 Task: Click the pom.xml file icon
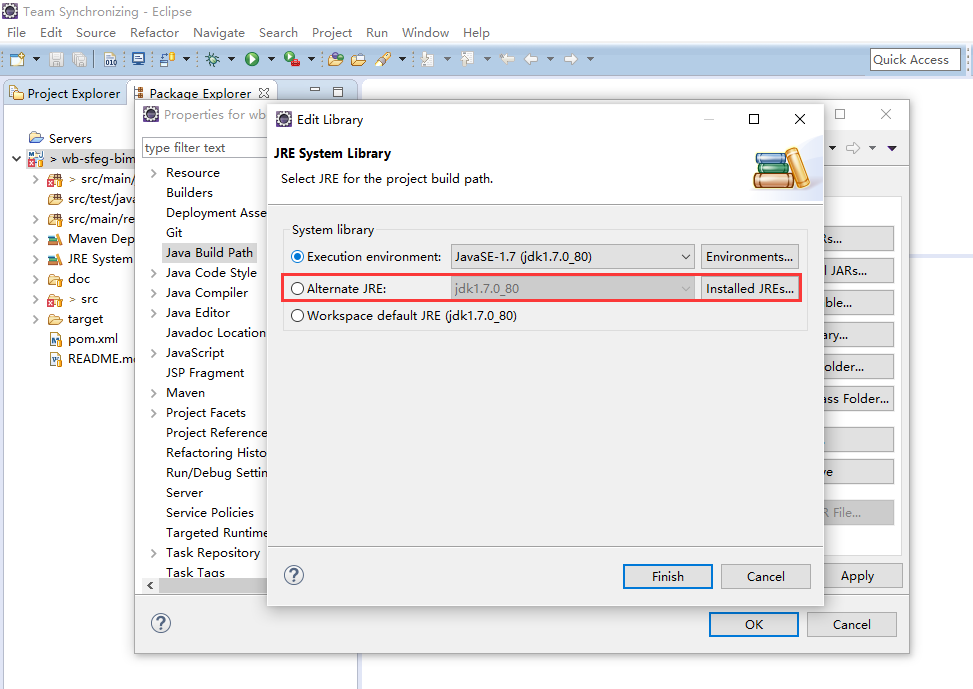56,339
